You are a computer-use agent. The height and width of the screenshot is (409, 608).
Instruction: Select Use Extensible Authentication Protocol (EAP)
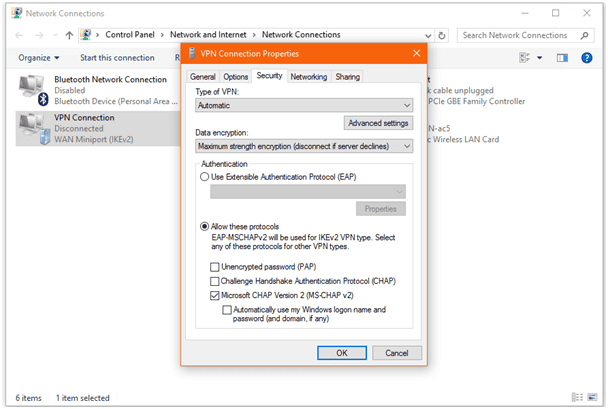click(204, 177)
